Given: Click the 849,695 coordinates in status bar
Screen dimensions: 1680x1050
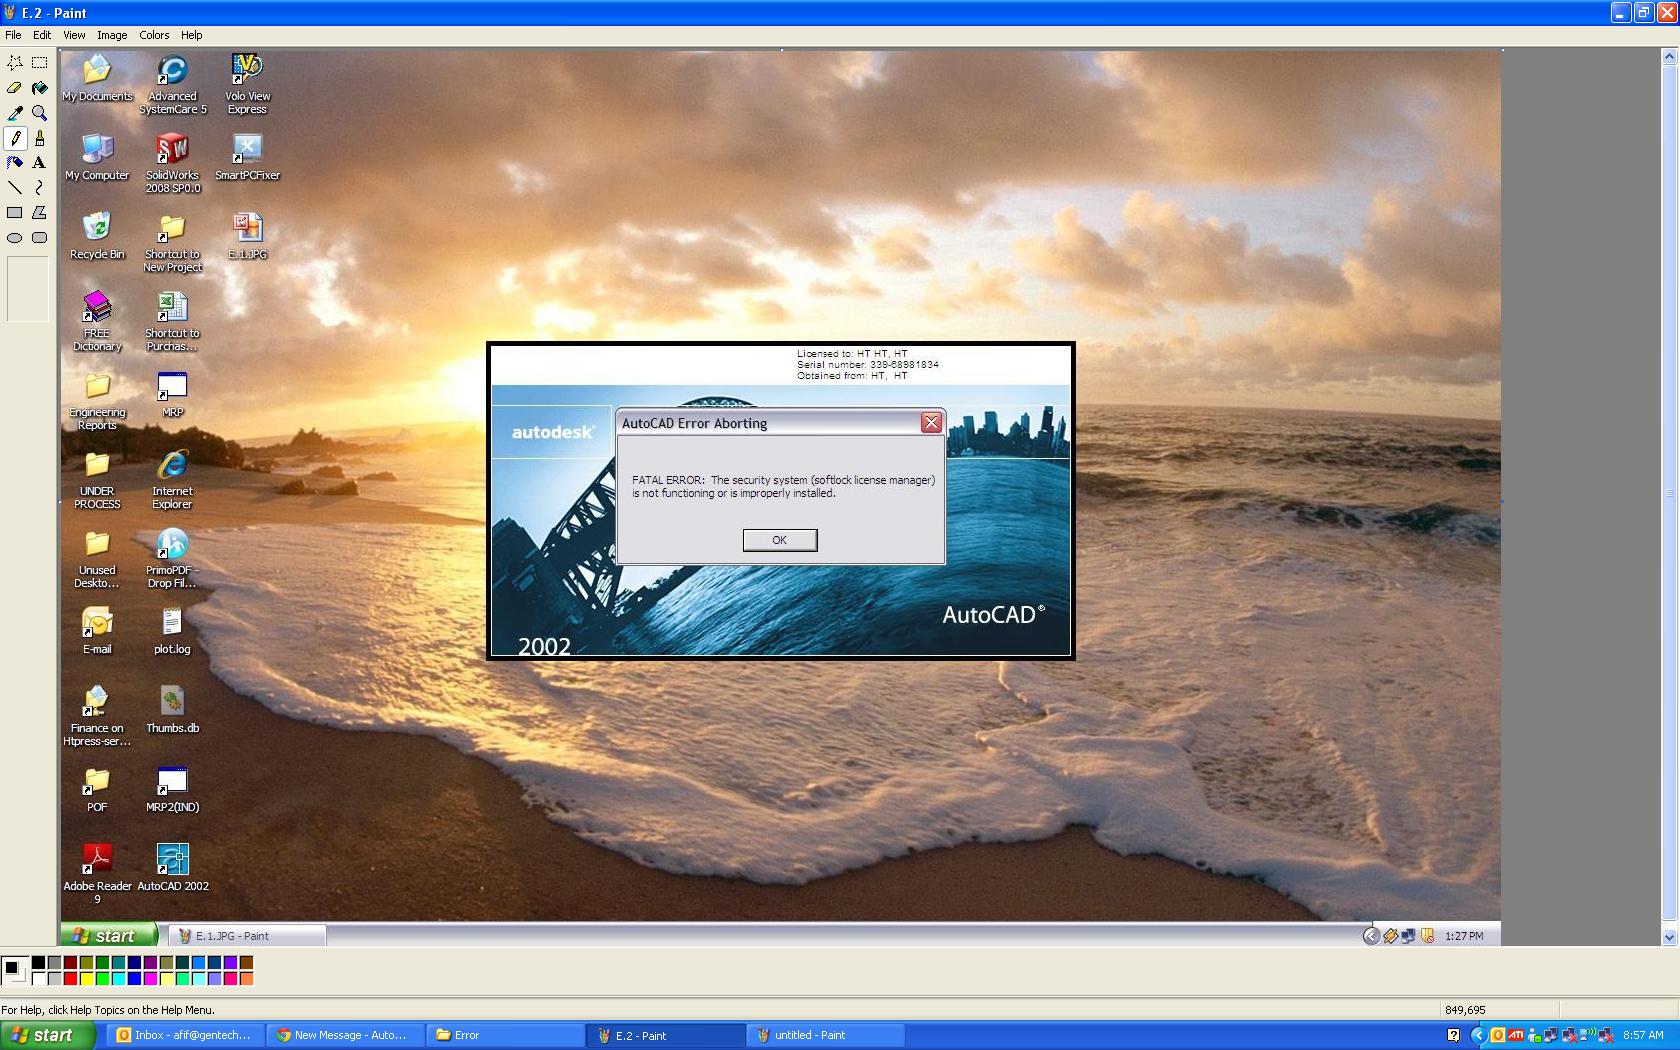Looking at the screenshot, I should pos(1465,1010).
